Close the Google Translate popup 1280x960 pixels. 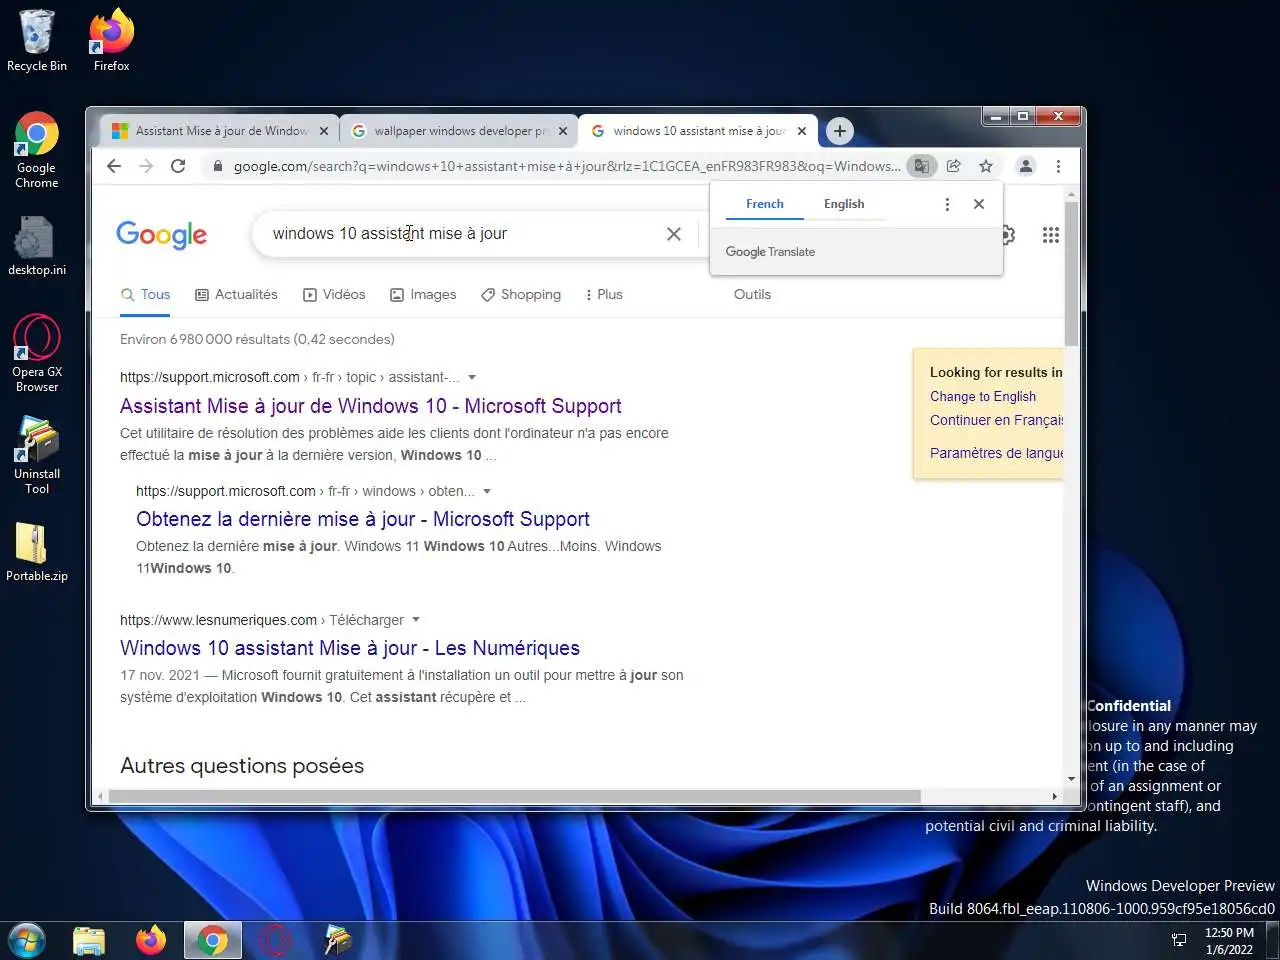tap(979, 204)
